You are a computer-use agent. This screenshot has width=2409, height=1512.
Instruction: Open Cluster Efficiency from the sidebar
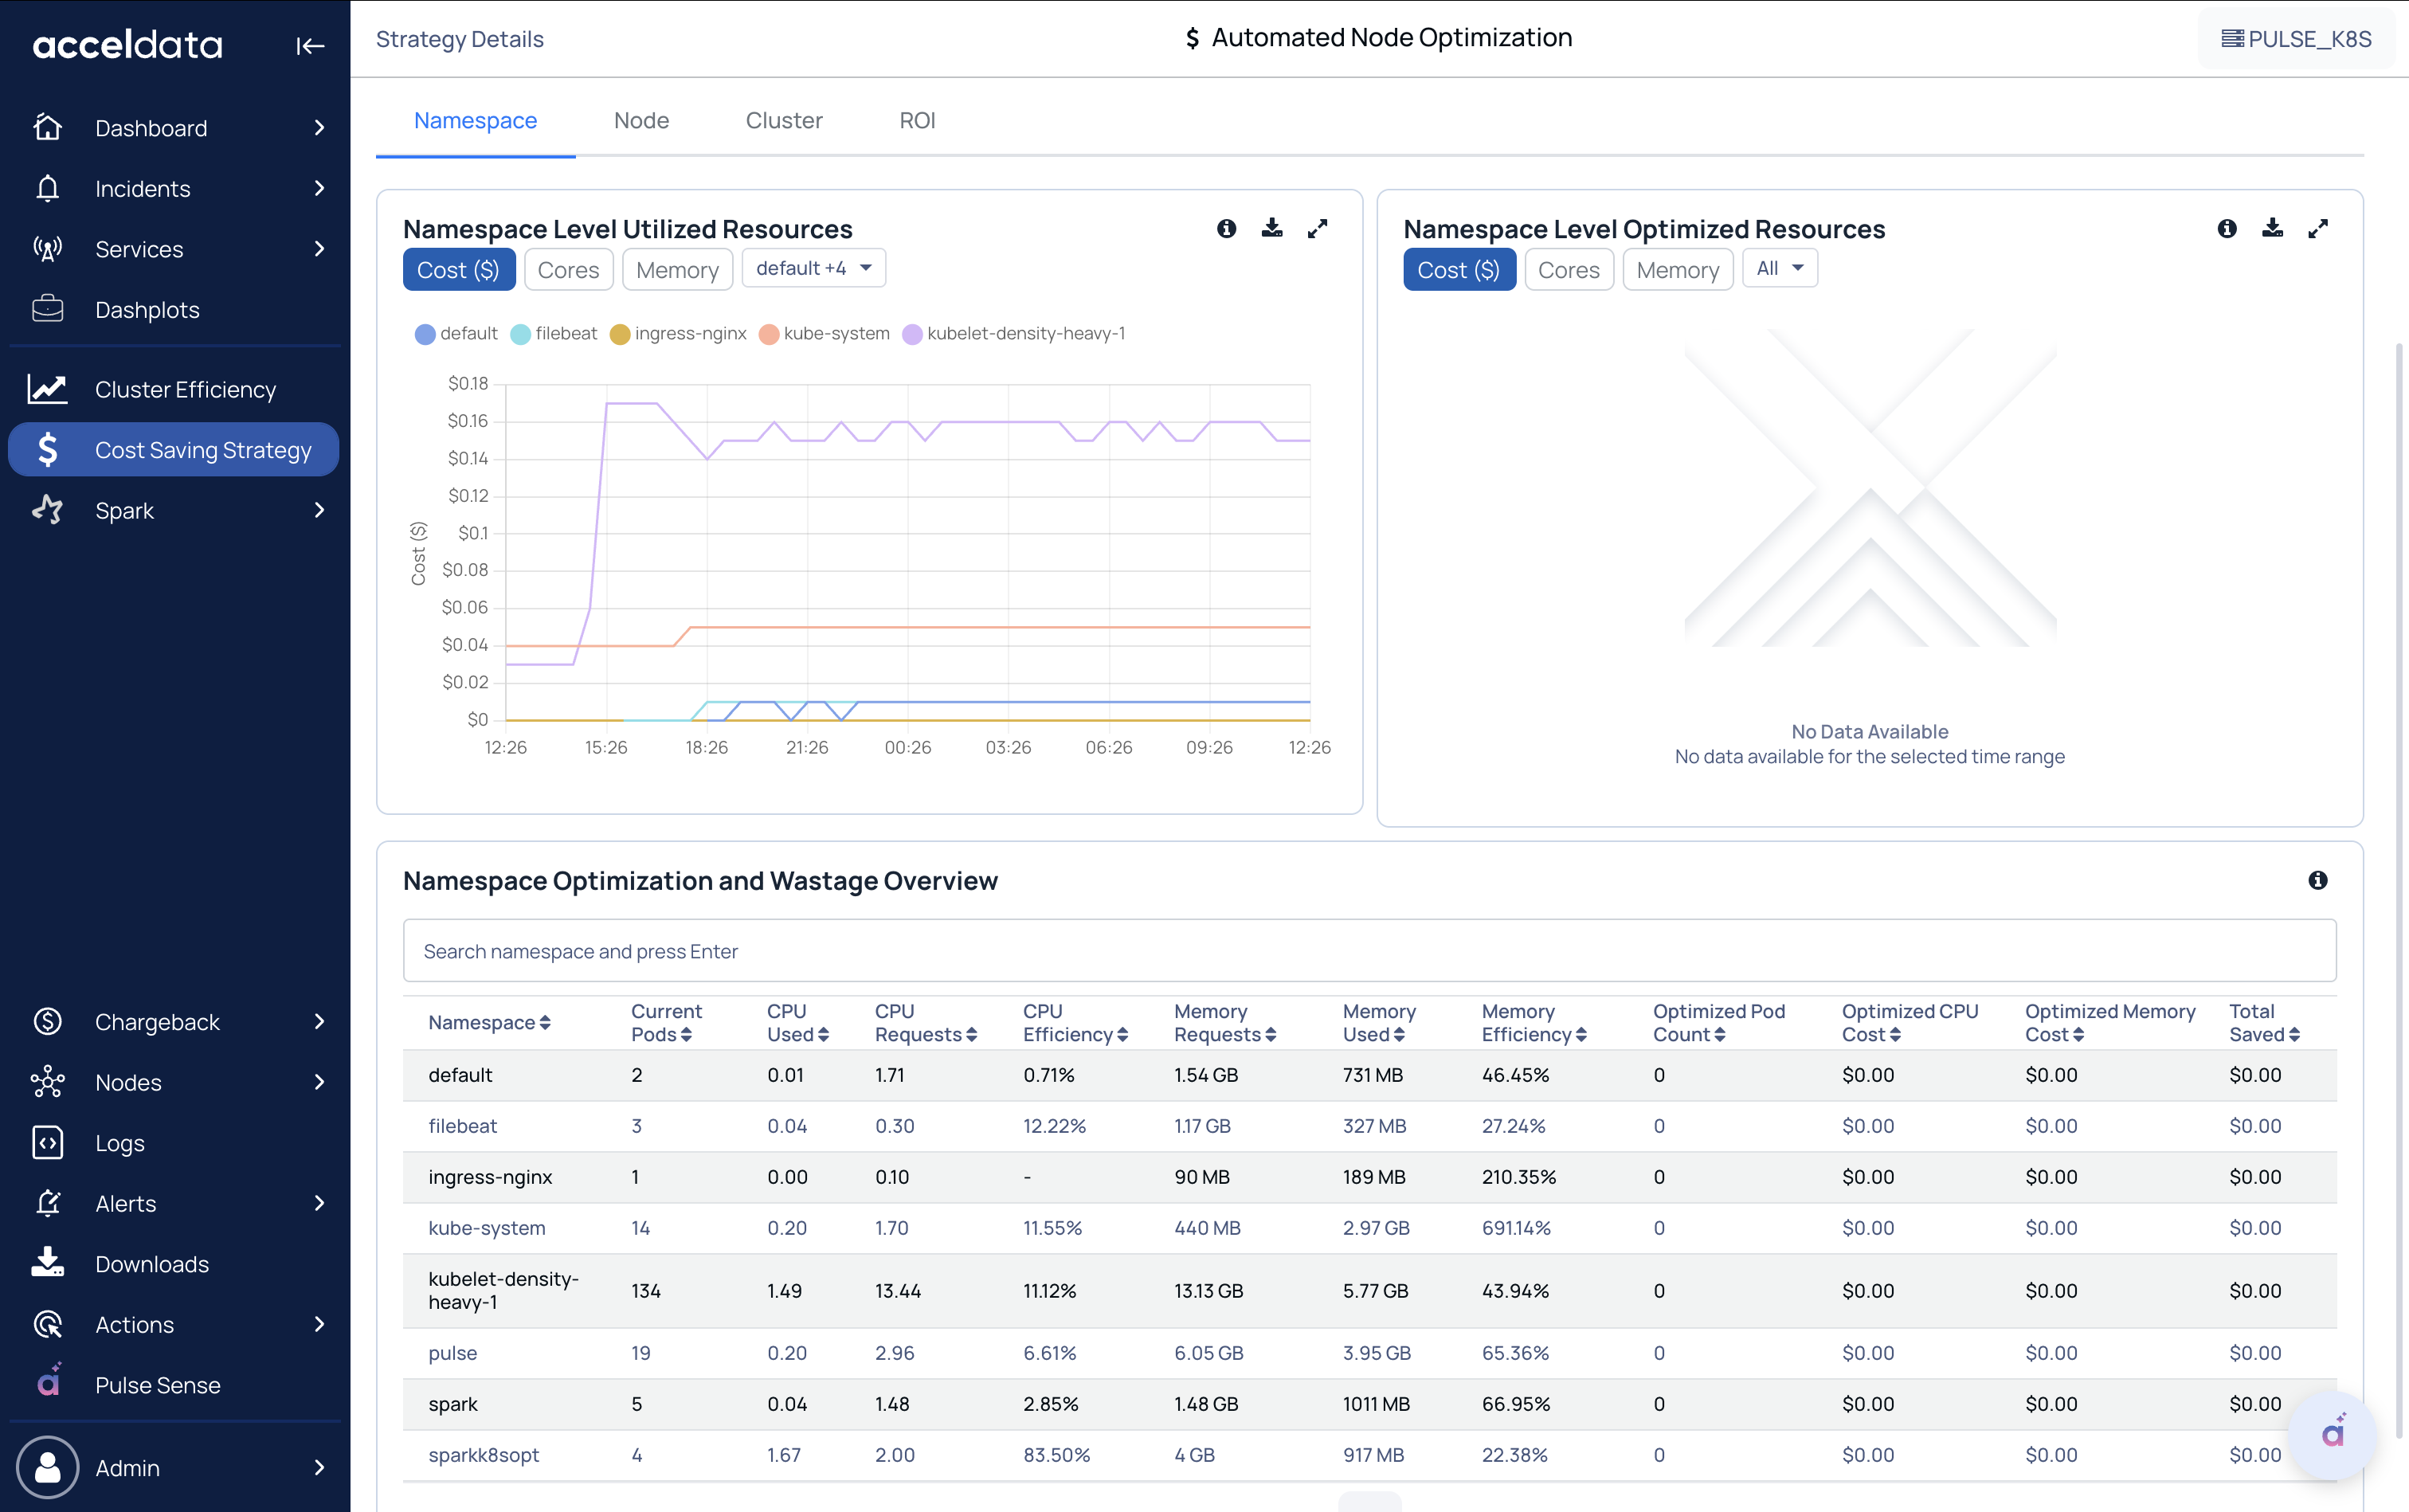[x=174, y=389]
